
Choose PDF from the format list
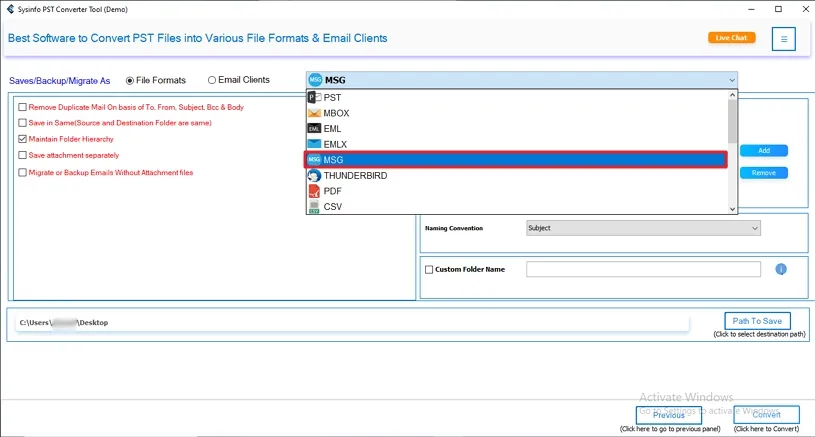pos(517,191)
